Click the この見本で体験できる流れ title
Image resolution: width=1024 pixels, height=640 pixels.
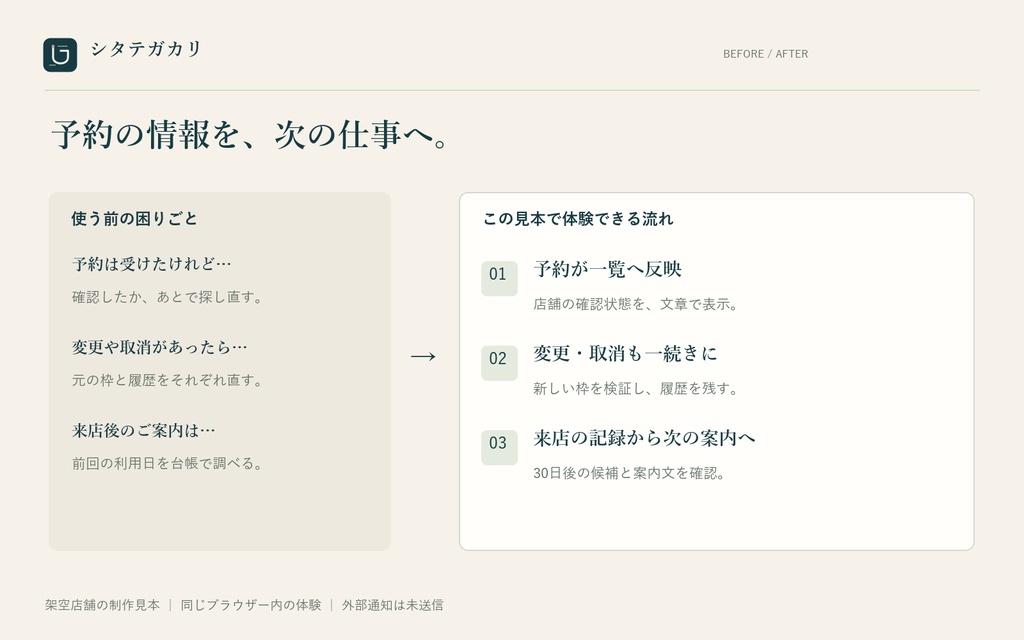578,219
